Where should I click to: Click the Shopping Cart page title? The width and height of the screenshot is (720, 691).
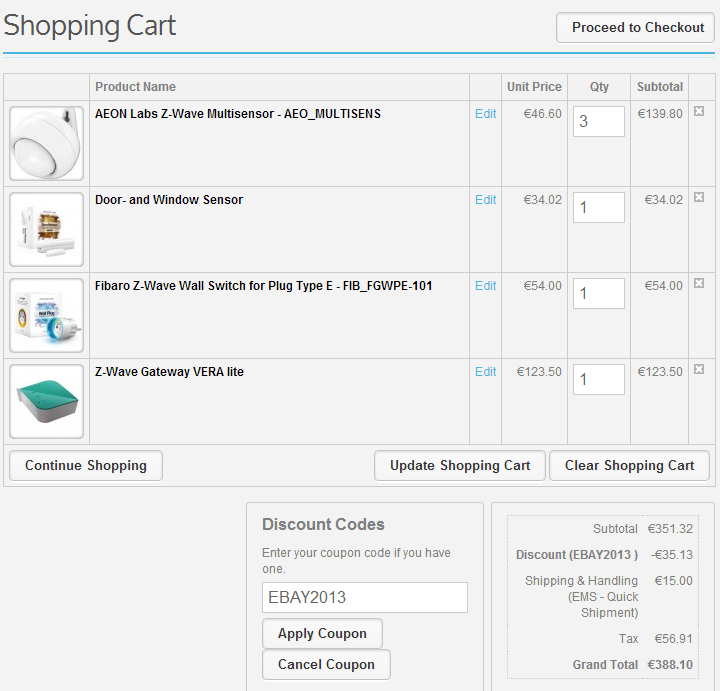(90, 26)
